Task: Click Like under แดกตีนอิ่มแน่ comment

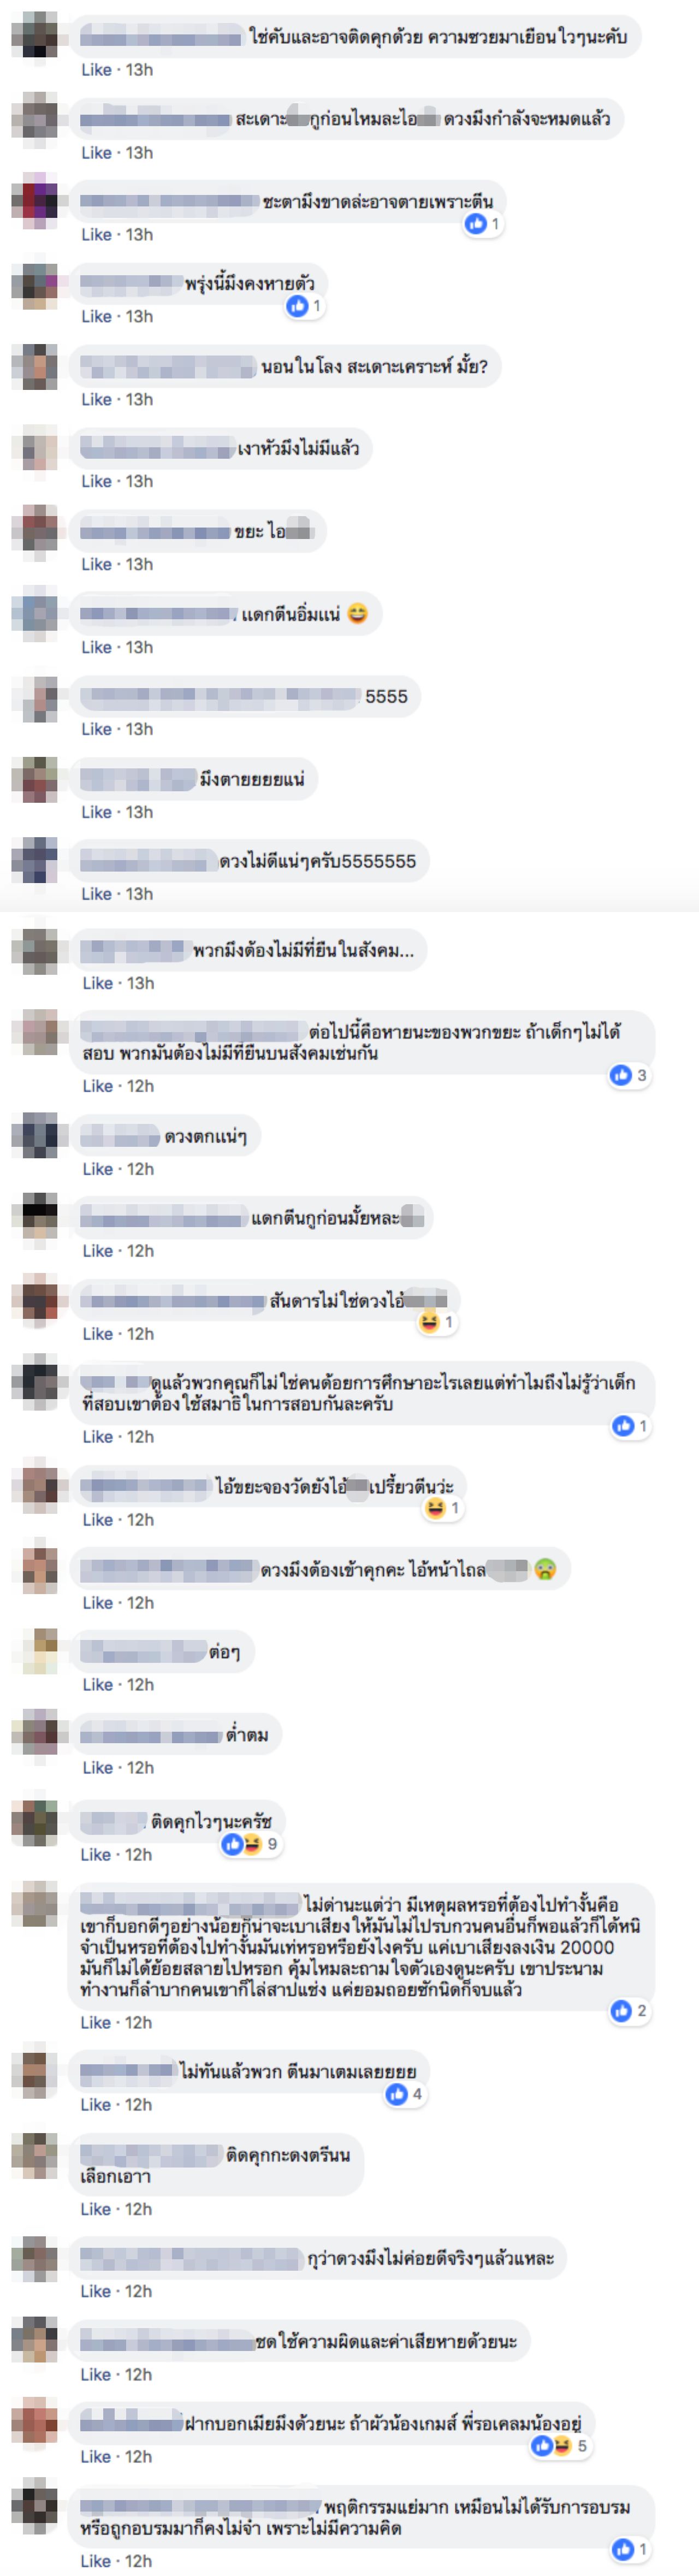Action: 97,647
